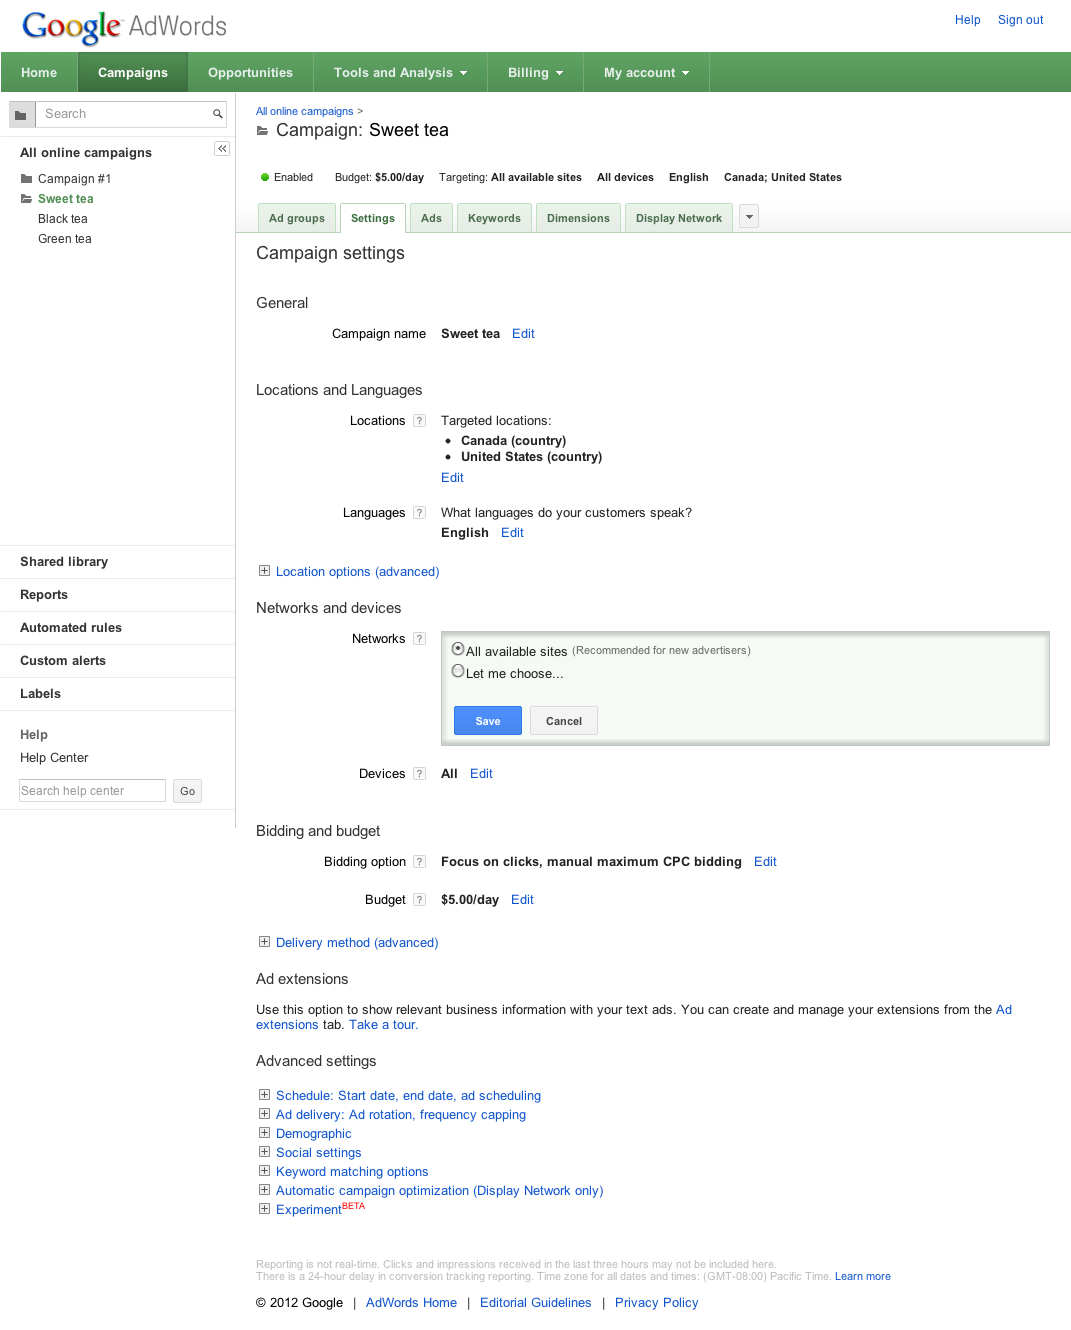Viewport: 1071px width, 1330px height.
Task: Click the help icon next to Budget
Action: (420, 900)
